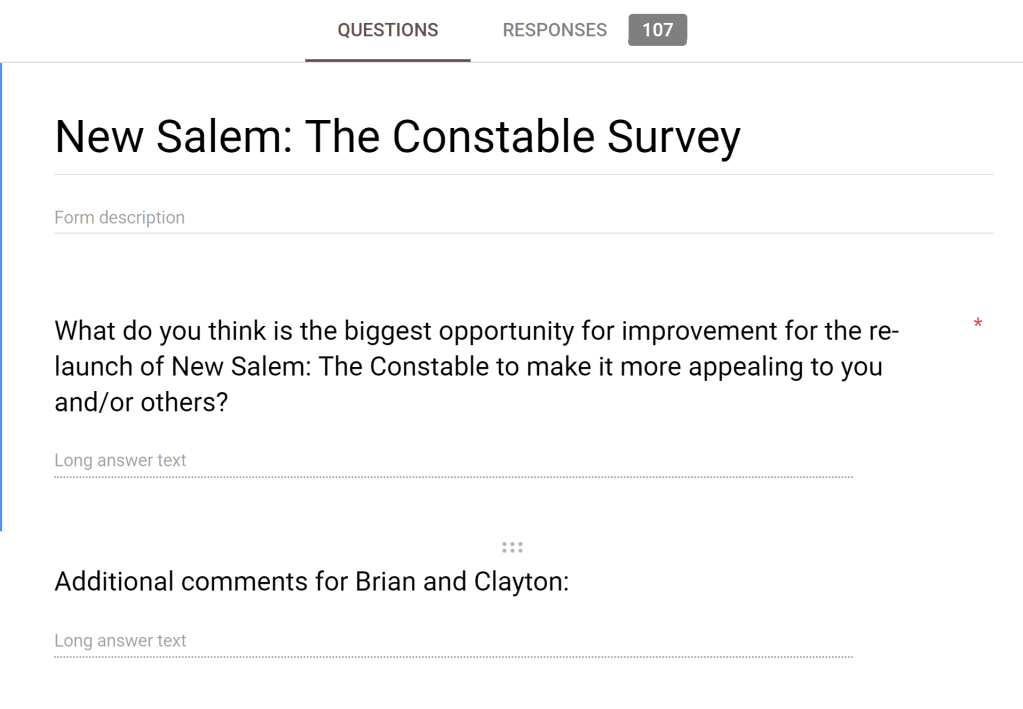Click the blank header area left of QUESTIONS

150,30
